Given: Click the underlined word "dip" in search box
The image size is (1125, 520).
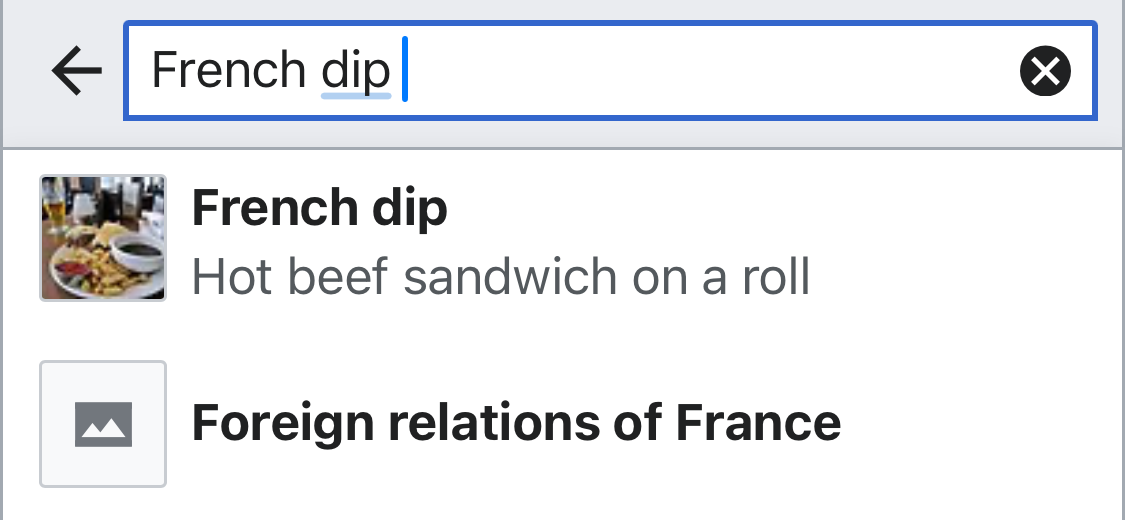Looking at the screenshot, I should tap(355, 71).
